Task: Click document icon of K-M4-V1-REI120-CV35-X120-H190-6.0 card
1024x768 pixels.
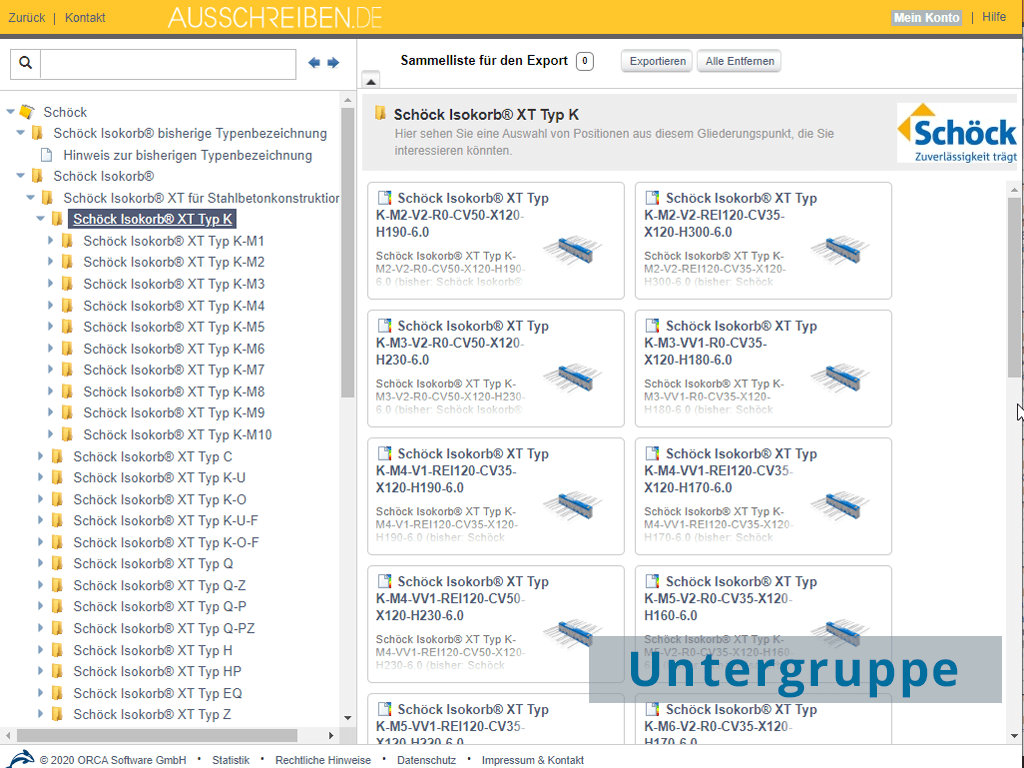Action: 385,453
